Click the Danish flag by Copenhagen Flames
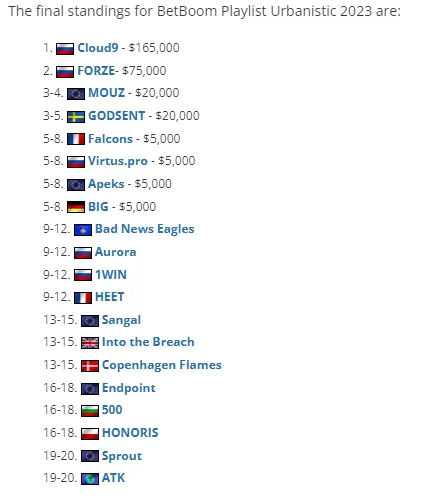The height and width of the screenshot is (501, 428). pyautogui.click(x=90, y=366)
